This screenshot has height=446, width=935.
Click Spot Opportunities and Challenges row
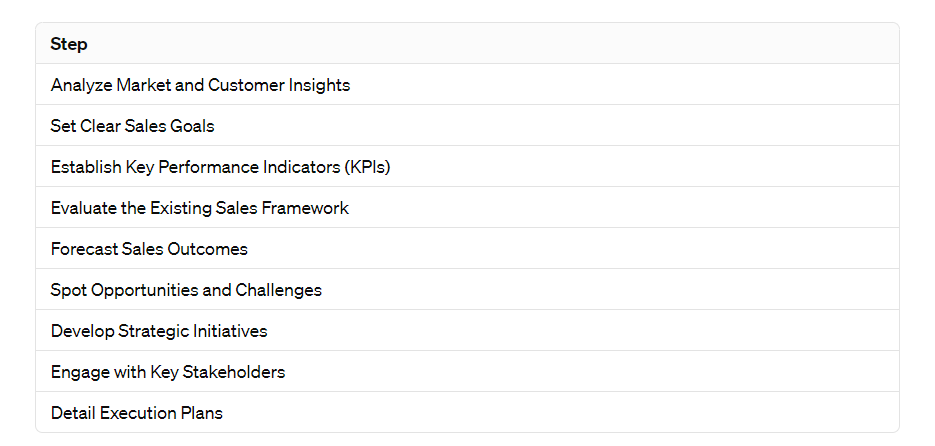tap(467, 290)
